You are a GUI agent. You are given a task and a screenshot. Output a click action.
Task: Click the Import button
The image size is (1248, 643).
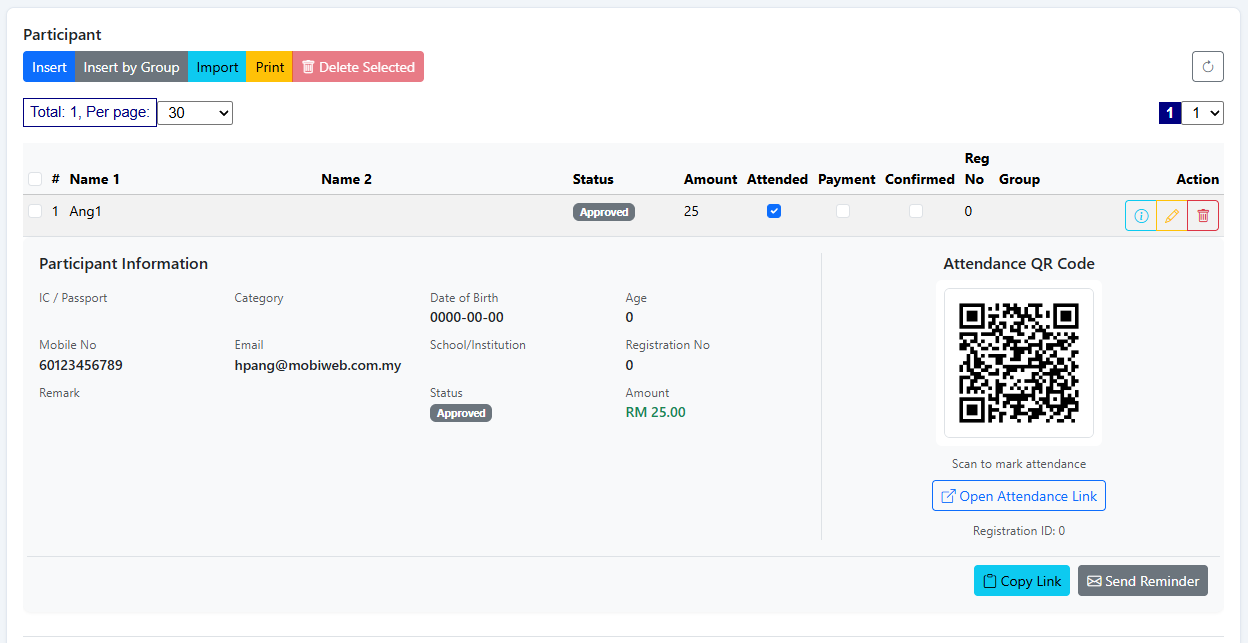217,67
